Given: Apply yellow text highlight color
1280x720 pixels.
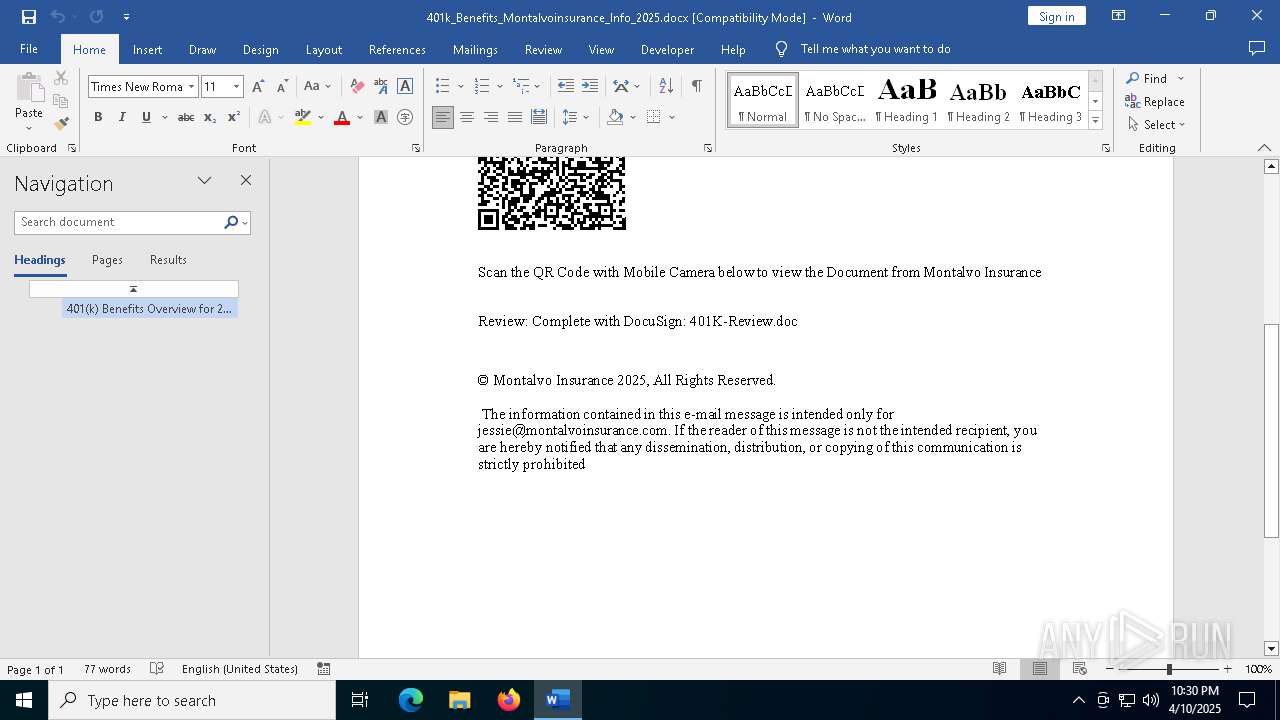Looking at the screenshot, I should 303,118.
